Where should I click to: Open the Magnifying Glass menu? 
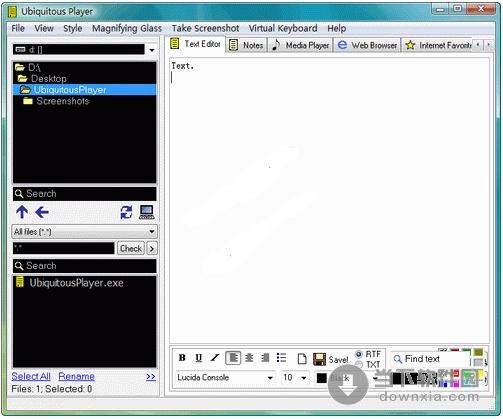pyautogui.click(x=127, y=28)
